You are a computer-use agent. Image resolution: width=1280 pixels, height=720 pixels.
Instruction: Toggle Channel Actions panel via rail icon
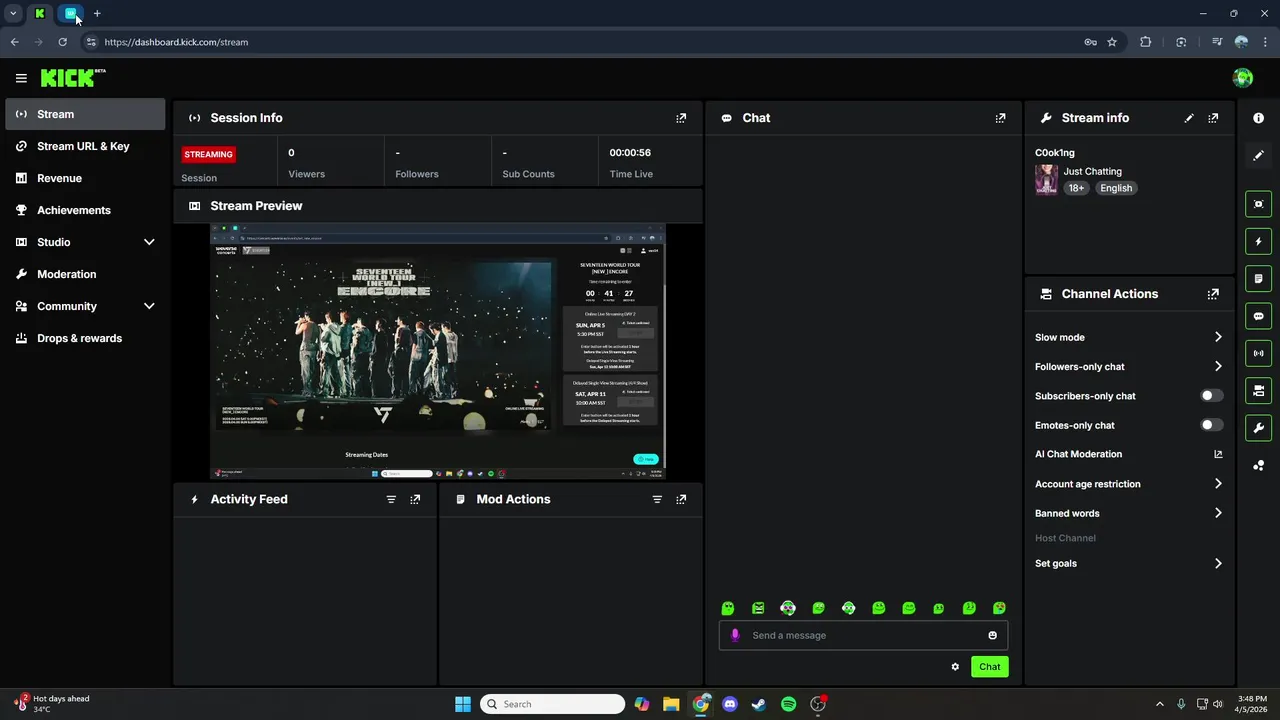1258,390
